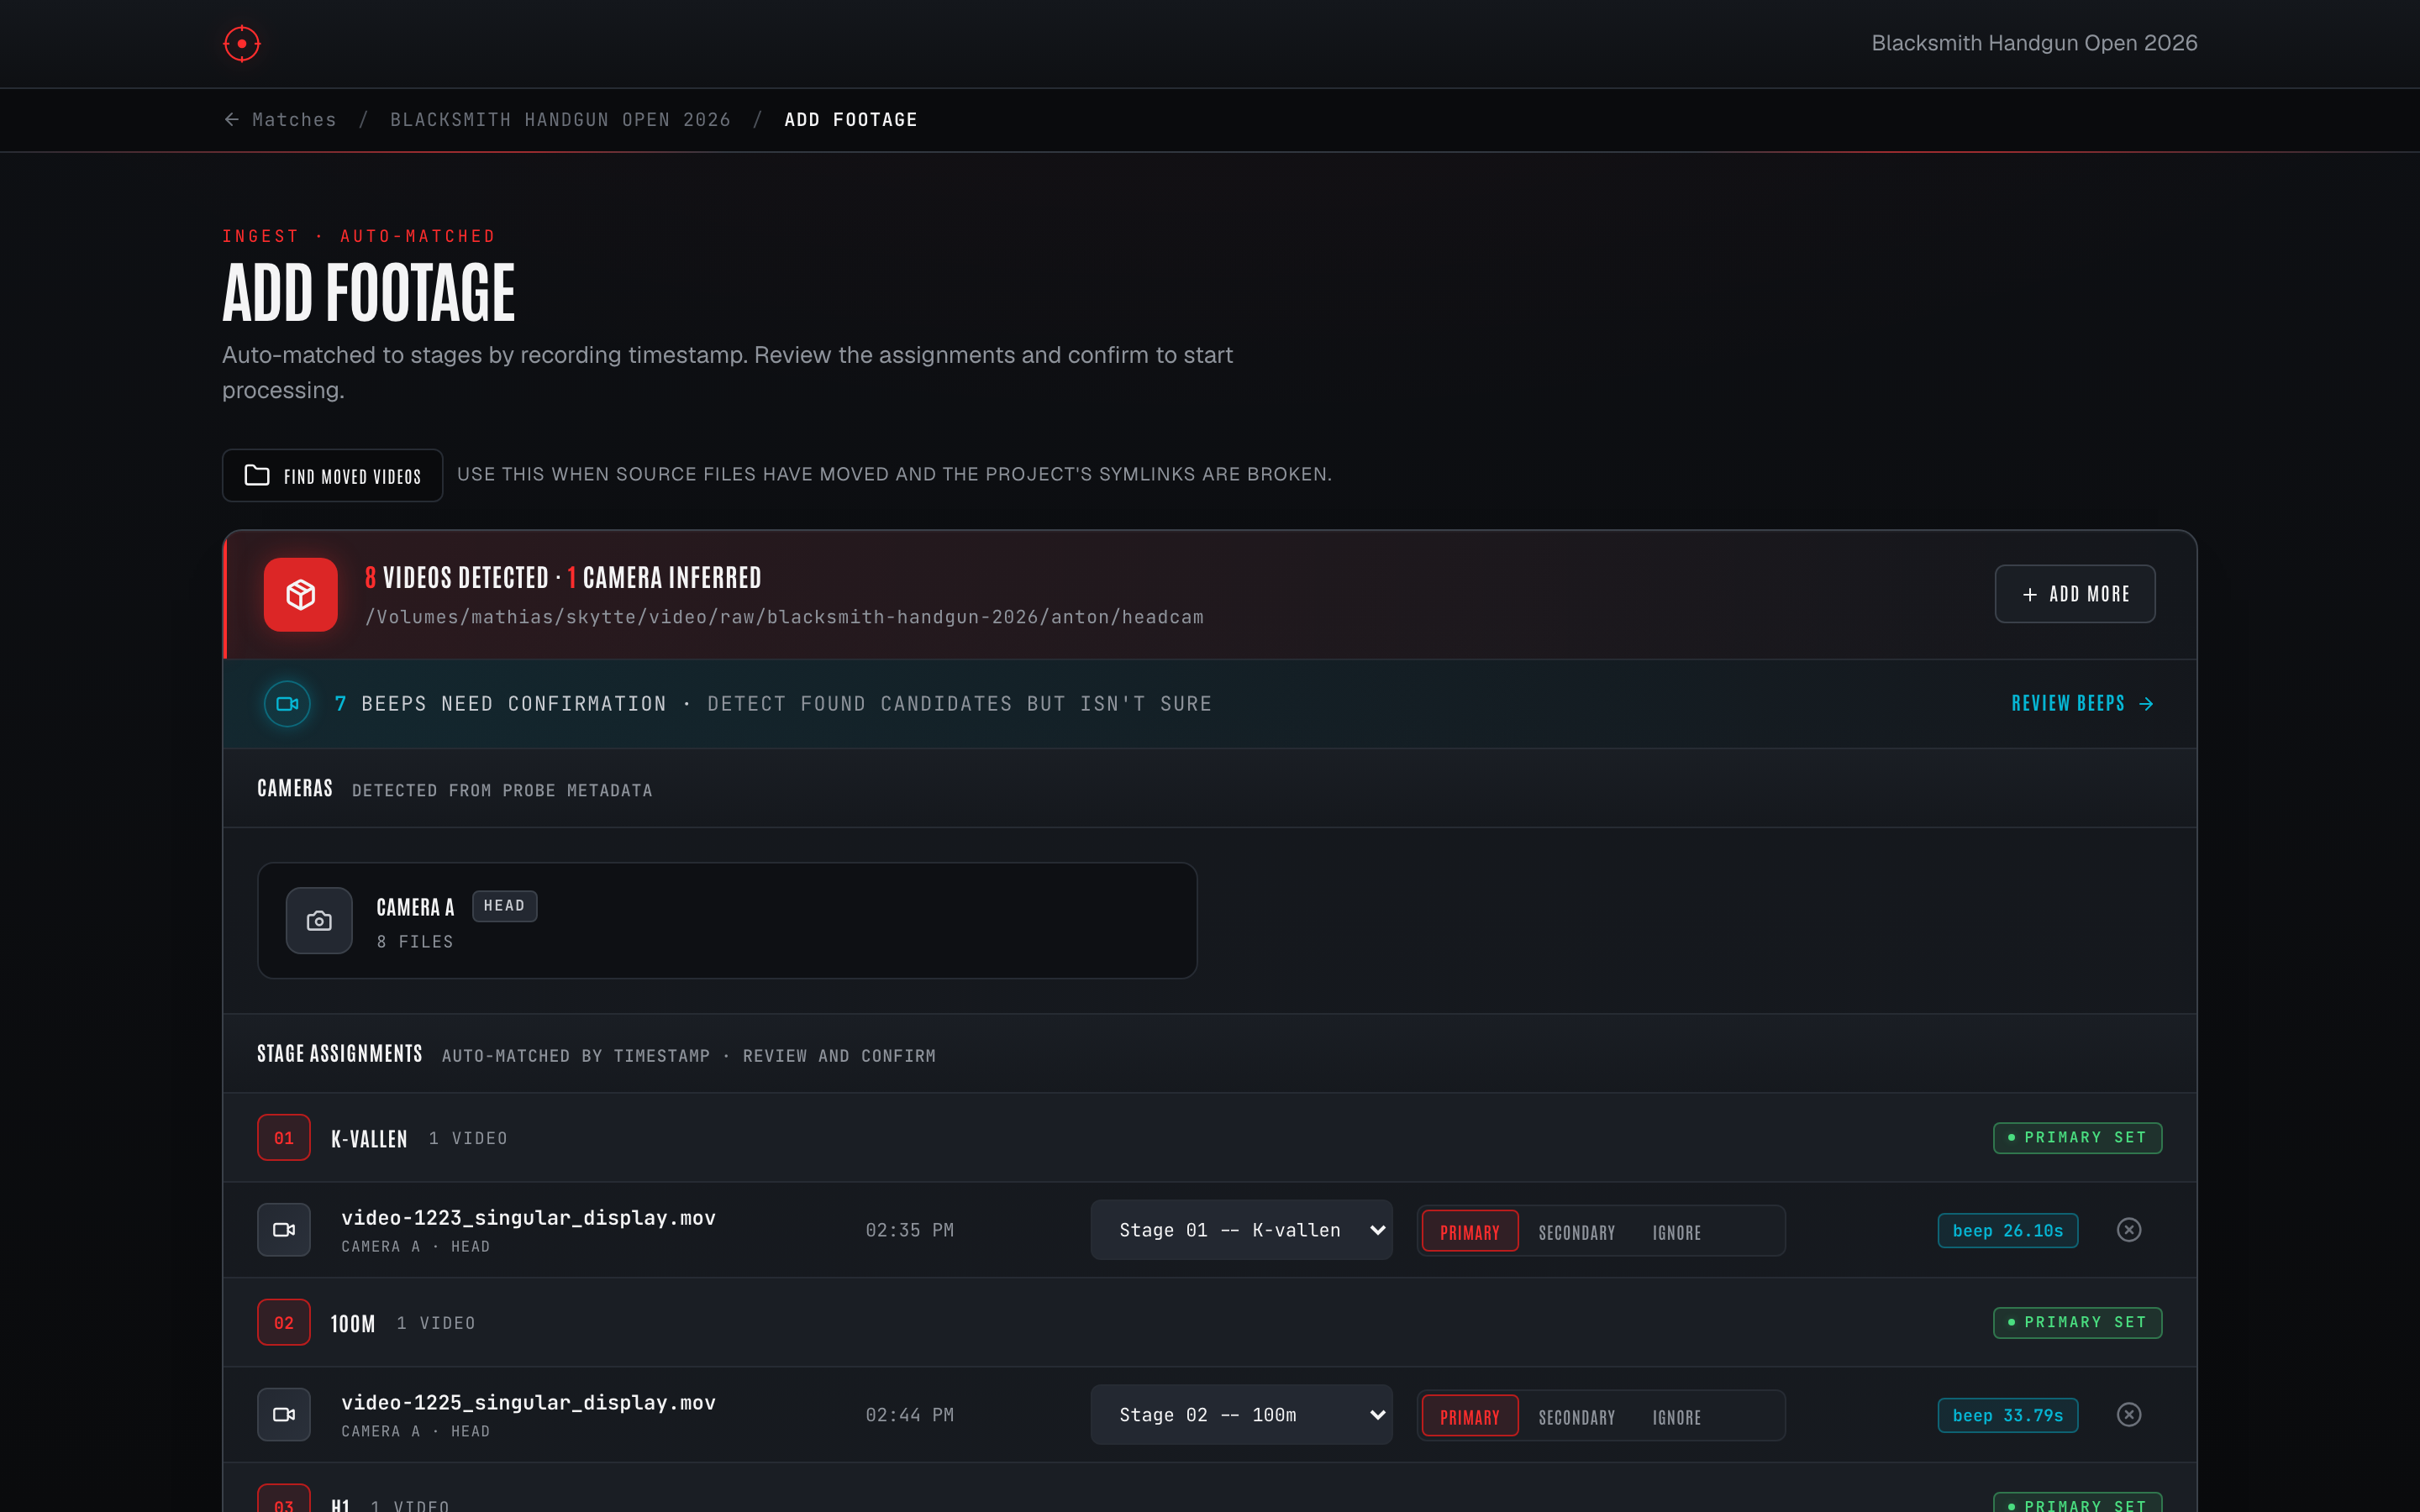The height and width of the screenshot is (1512, 2420).
Task: Set video-1223 as Secondary
Action: (x=1576, y=1232)
